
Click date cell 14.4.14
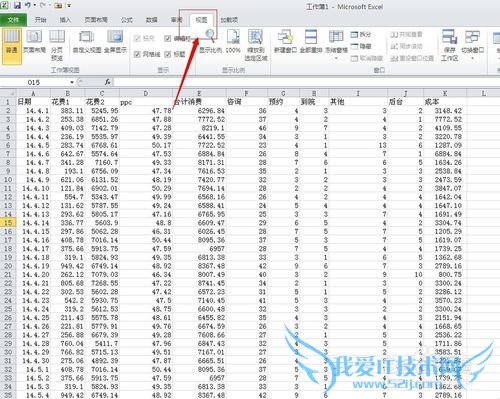33,223
